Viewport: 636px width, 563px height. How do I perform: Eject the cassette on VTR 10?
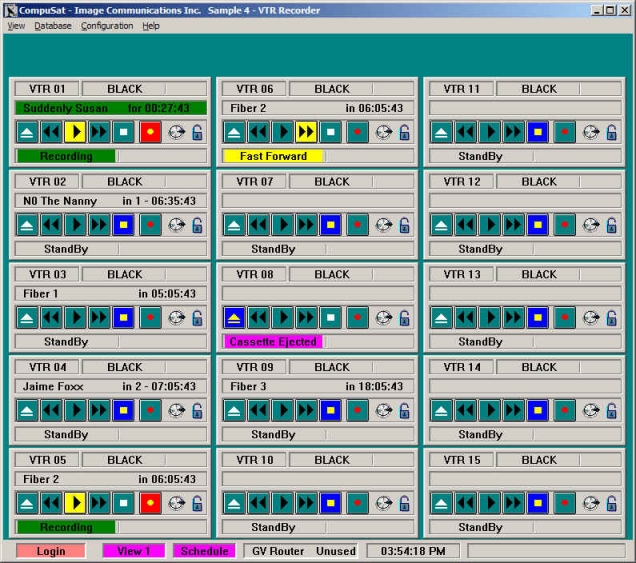click(234, 503)
